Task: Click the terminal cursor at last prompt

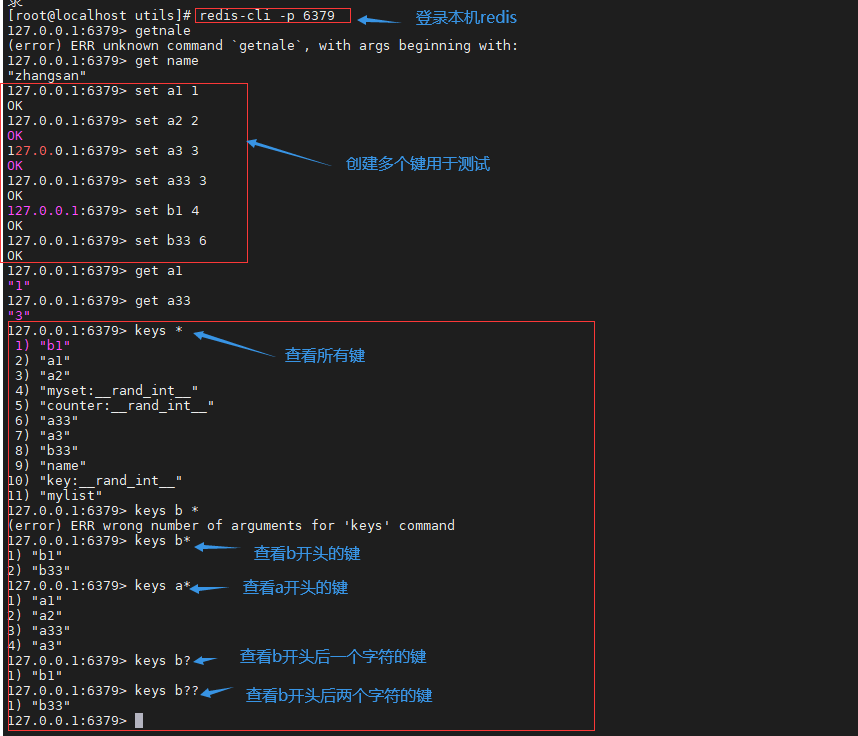Action: tap(139, 721)
